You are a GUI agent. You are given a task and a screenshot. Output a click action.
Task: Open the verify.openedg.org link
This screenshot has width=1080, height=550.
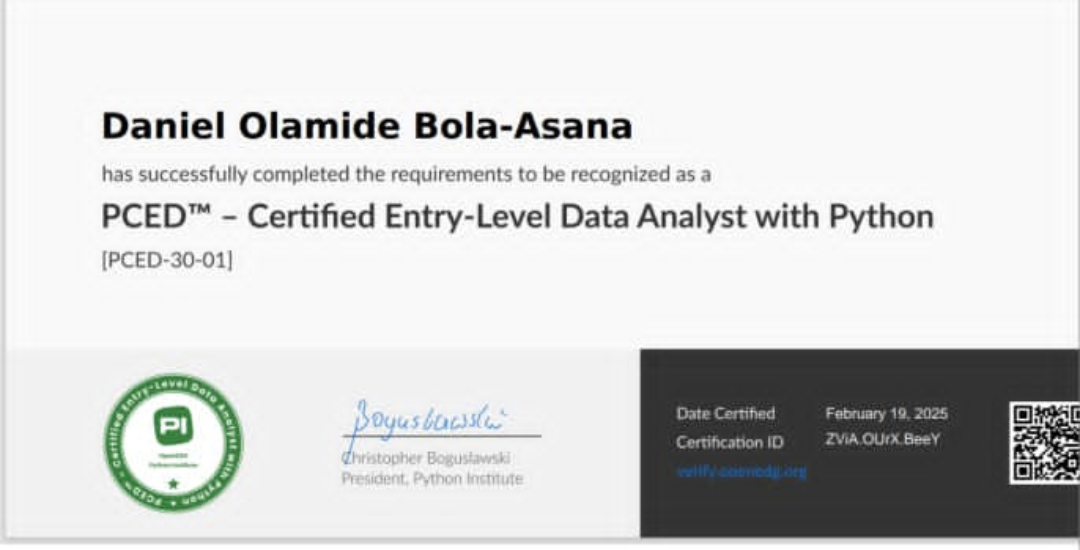[x=741, y=471]
